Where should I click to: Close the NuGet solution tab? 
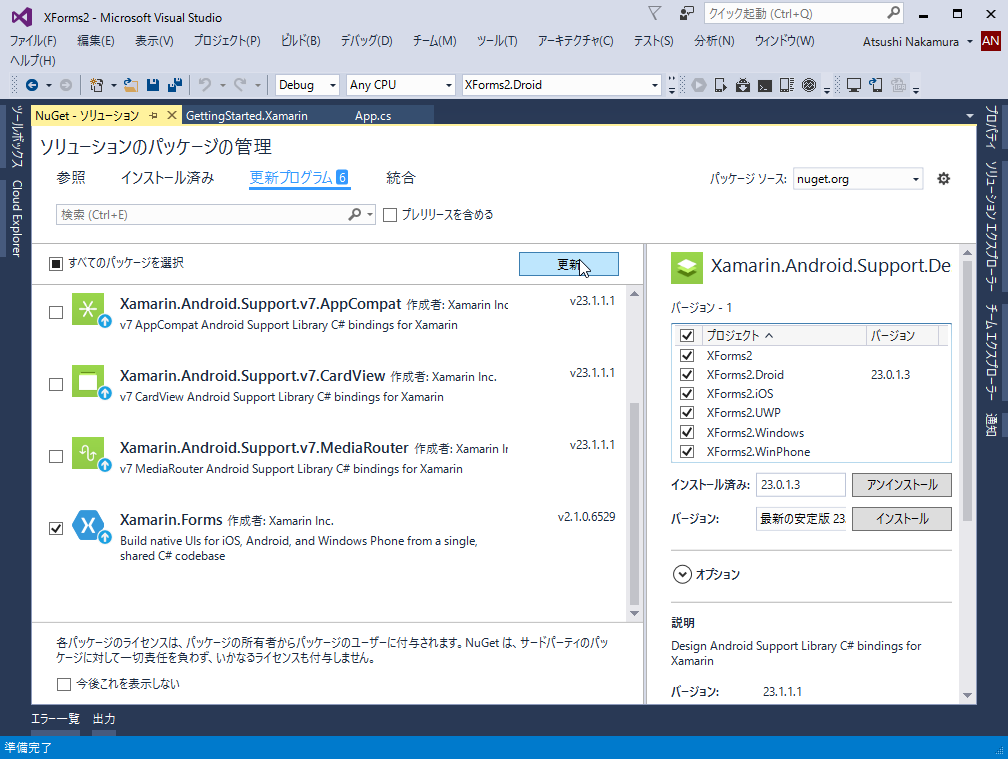tap(172, 115)
